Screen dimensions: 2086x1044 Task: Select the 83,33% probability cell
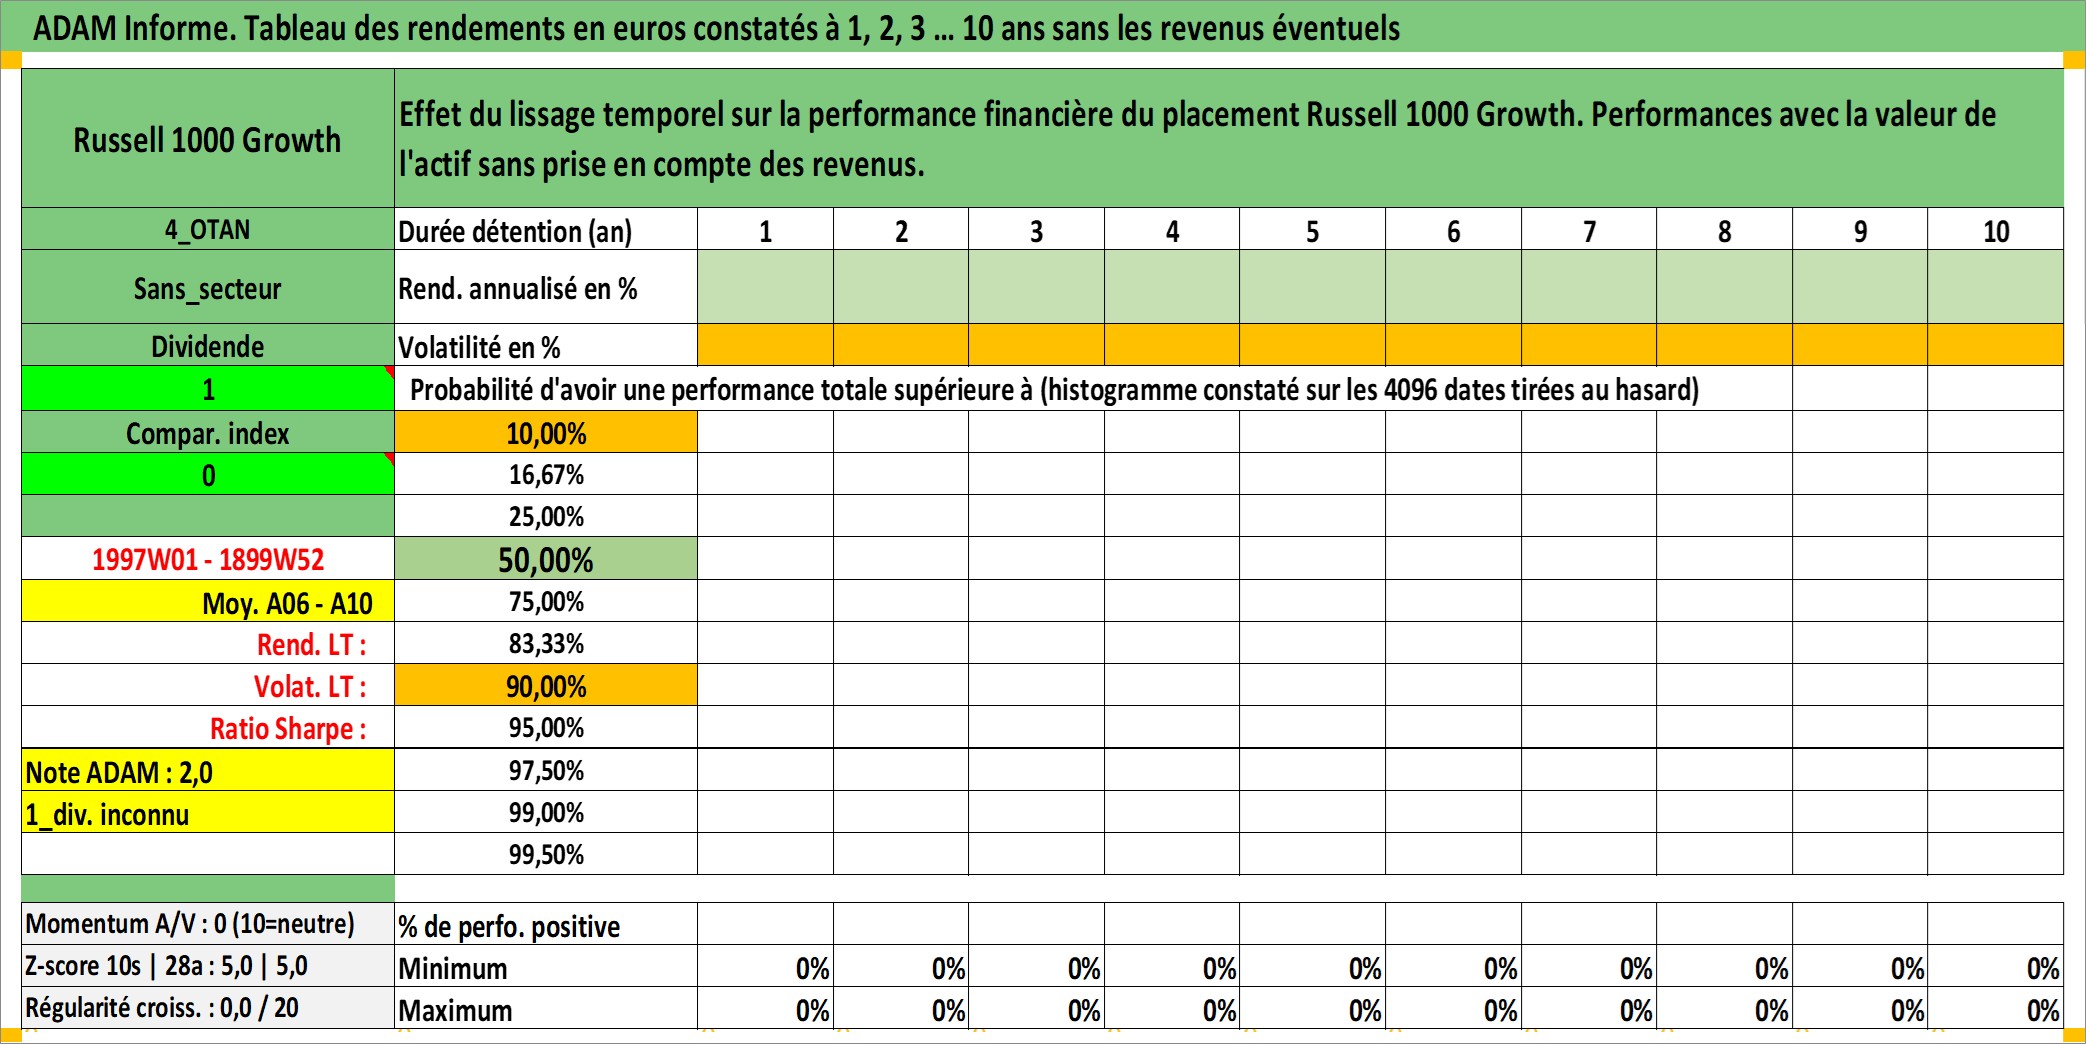tap(546, 643)
